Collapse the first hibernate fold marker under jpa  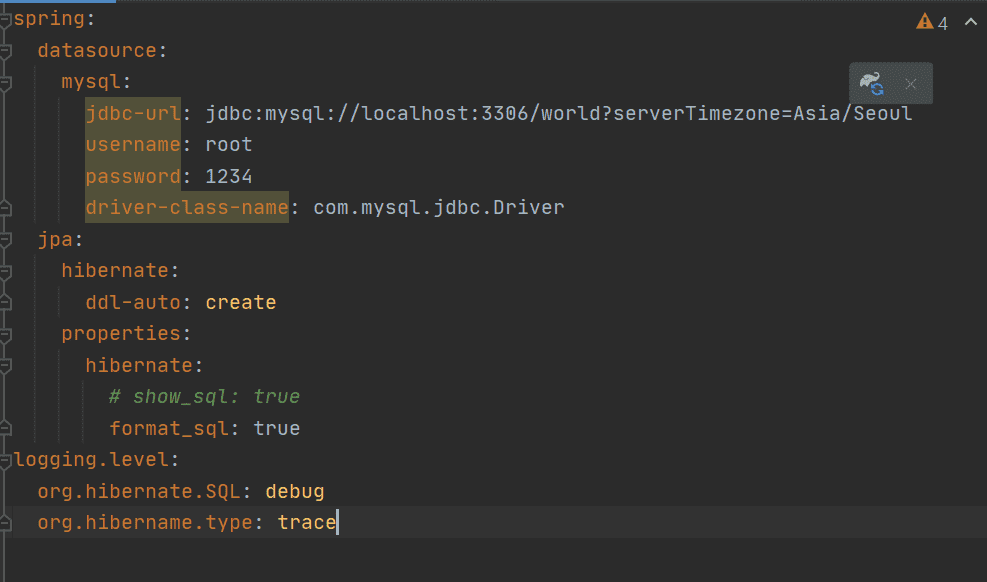5,271
